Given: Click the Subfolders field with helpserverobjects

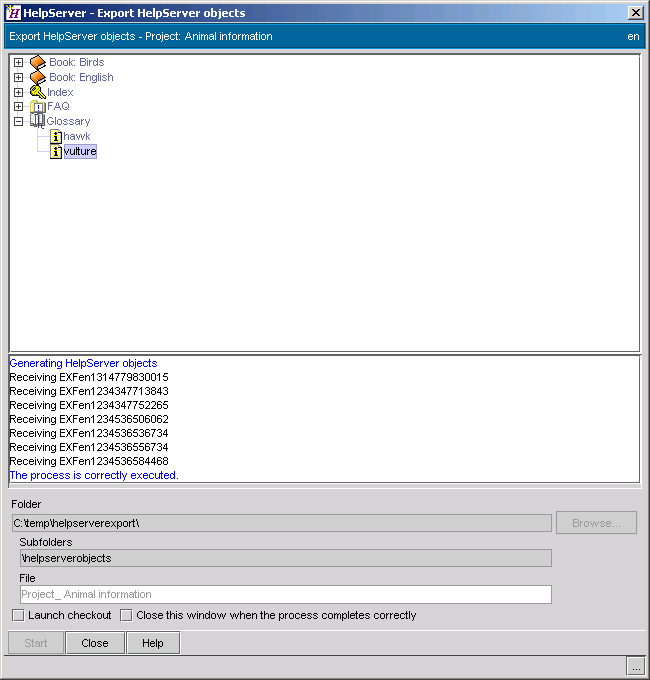Looking at the screenshot, I should tap(286, 558).
